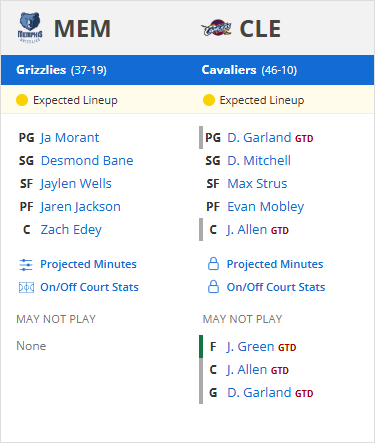This screenshot has width=375, height=443.
Task: Click the Cavaliers on/off court lock icon
Action: click(213, 287)
